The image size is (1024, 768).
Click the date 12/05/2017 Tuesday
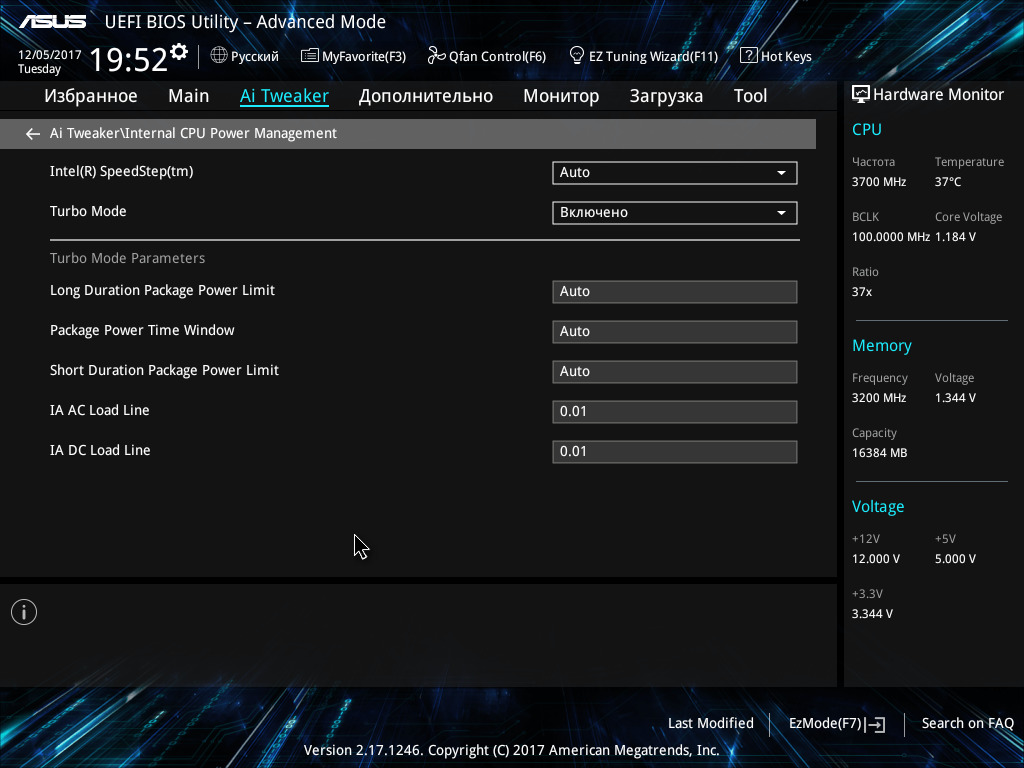tap(50, 62)
